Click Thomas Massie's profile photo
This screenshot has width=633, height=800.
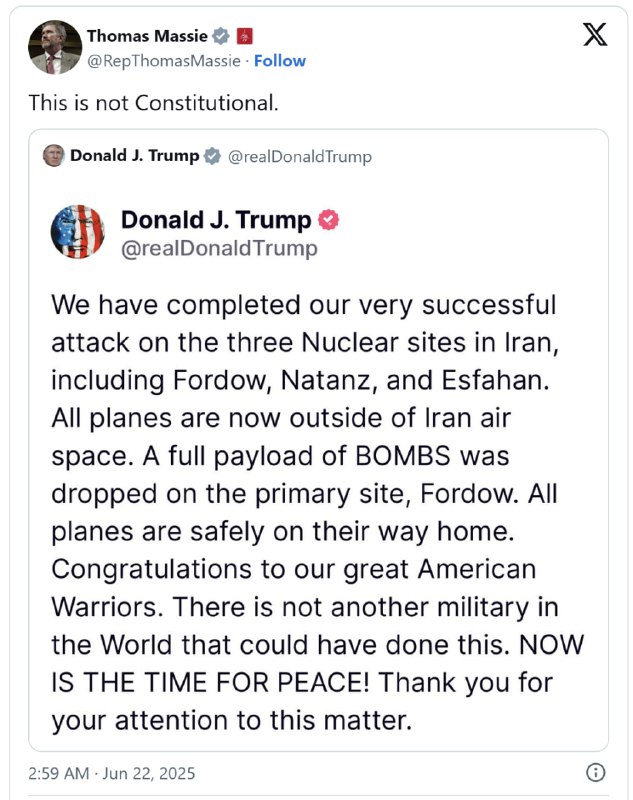point(55,47)
